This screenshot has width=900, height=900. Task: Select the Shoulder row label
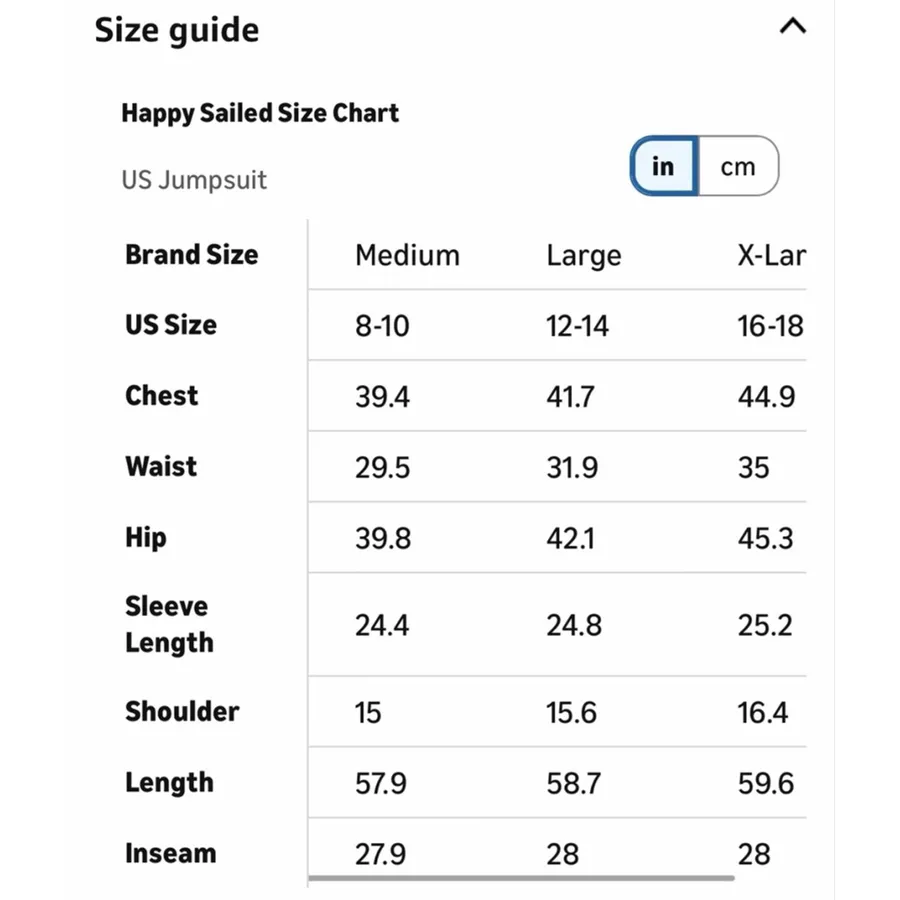click(182, 711)
